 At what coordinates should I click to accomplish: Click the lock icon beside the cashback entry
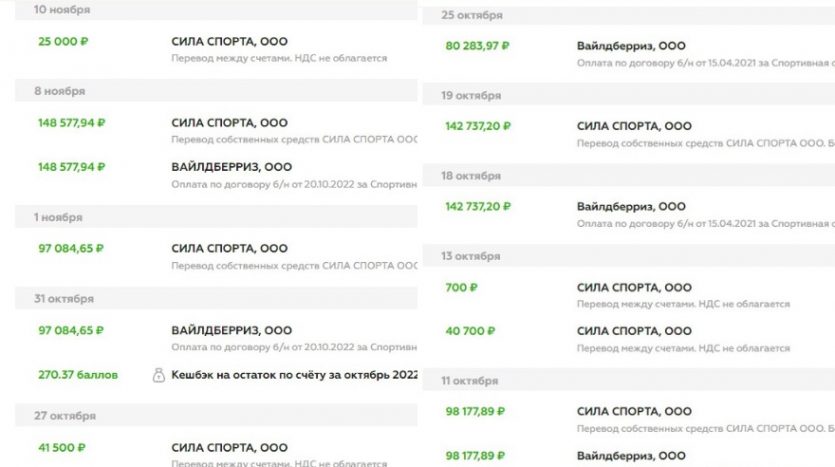click(158, 375)
